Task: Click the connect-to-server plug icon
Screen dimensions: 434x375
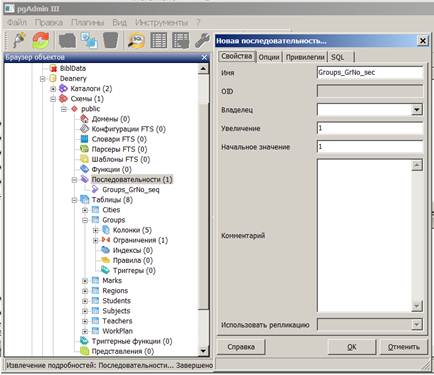Action: pos(19,40)
